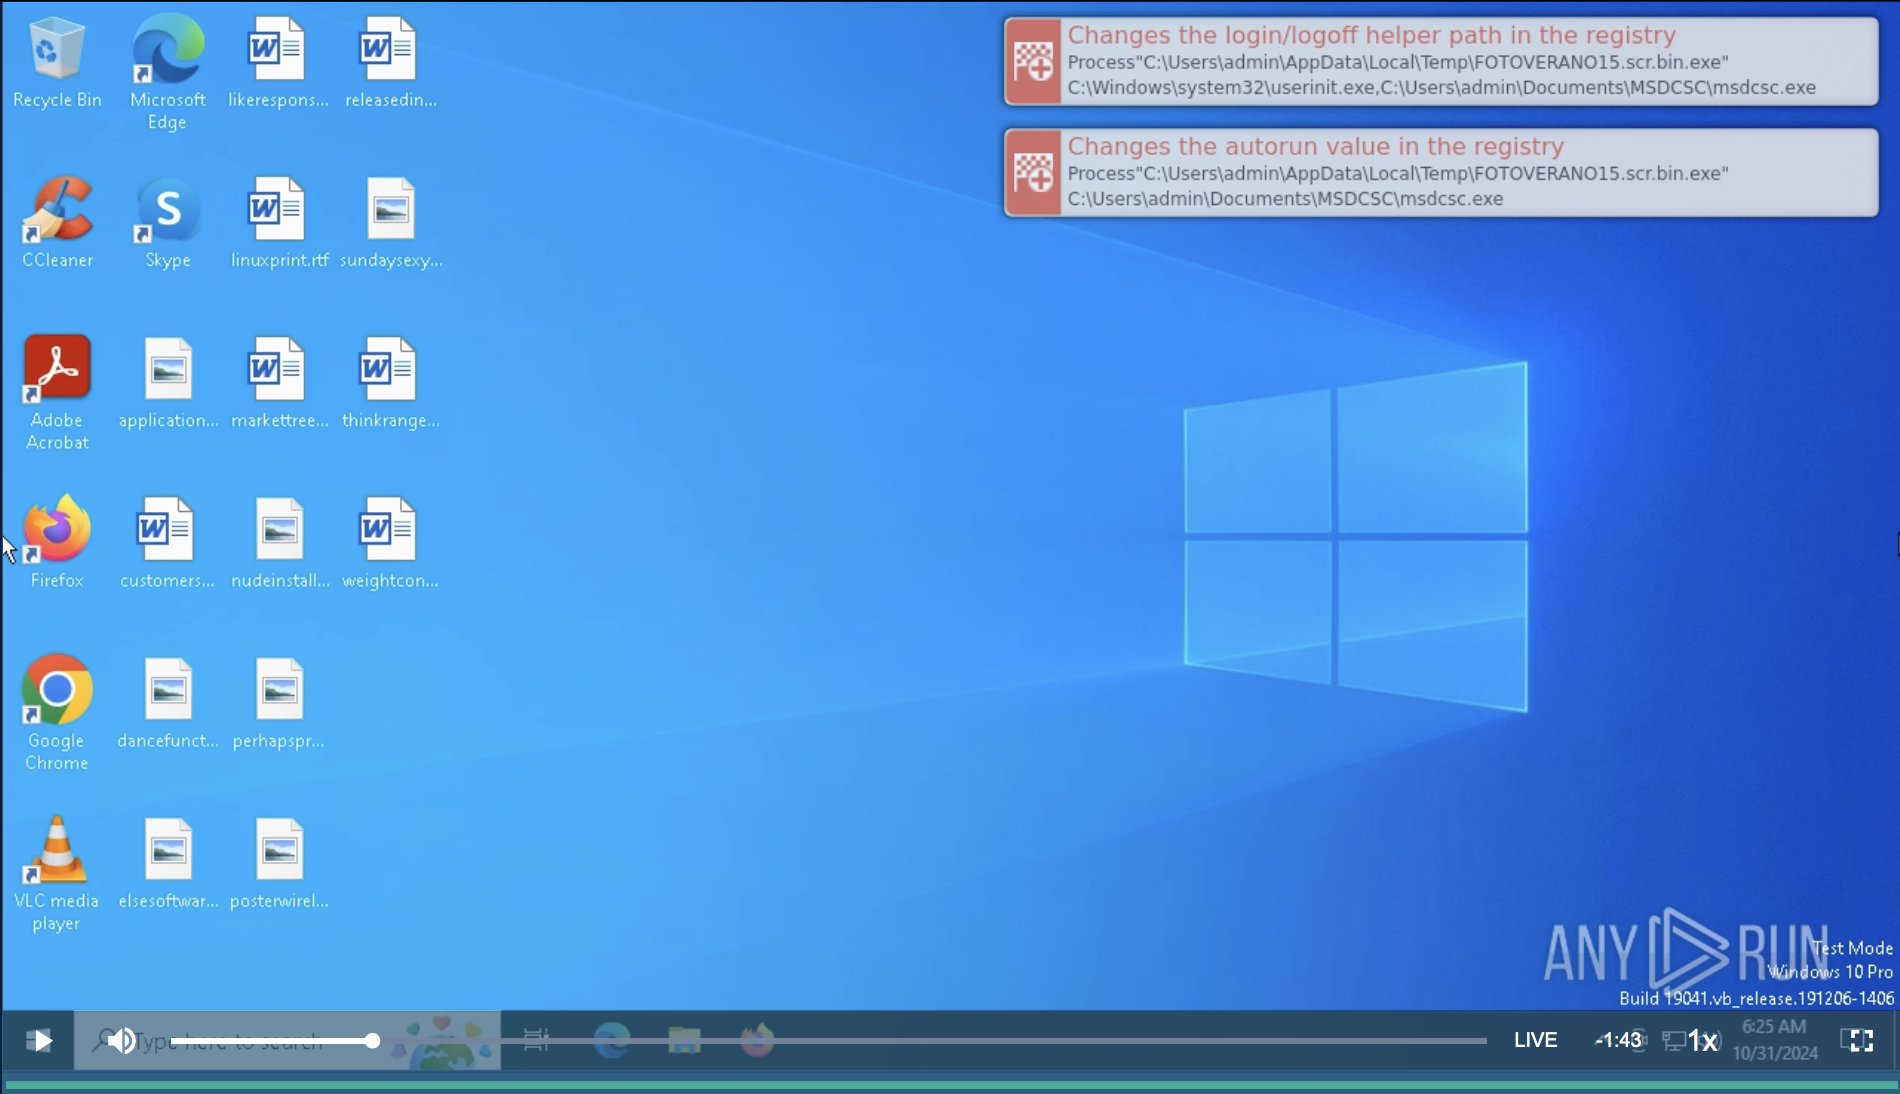This screenshot has width=1900, height=1094.
Task: Open the linuxprint.rtf document
Action: click(279, 222)
